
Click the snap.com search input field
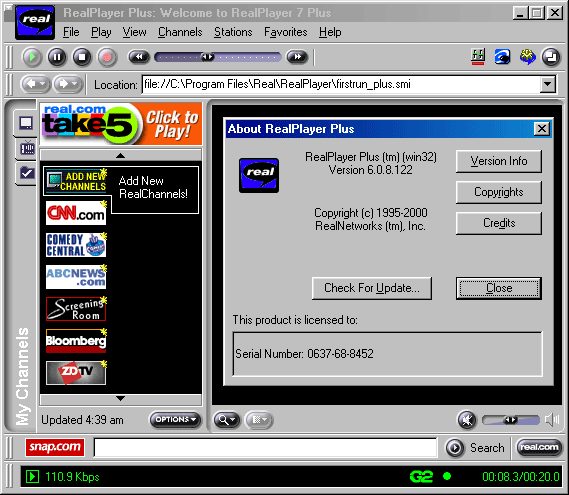pos(265,447)
